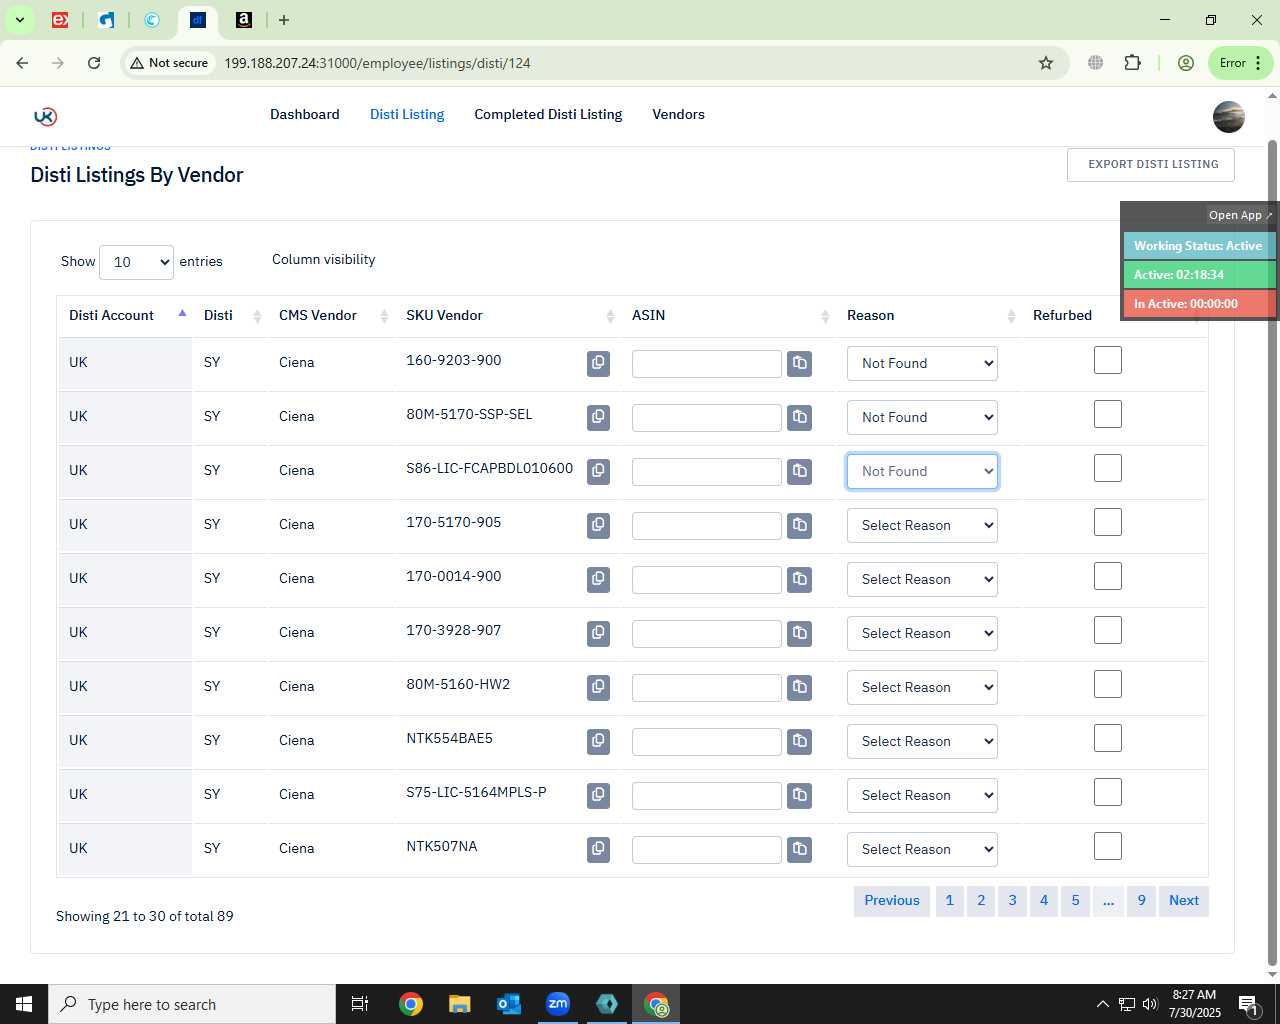Bookmark this page with star icon

tap(1046, 63)
